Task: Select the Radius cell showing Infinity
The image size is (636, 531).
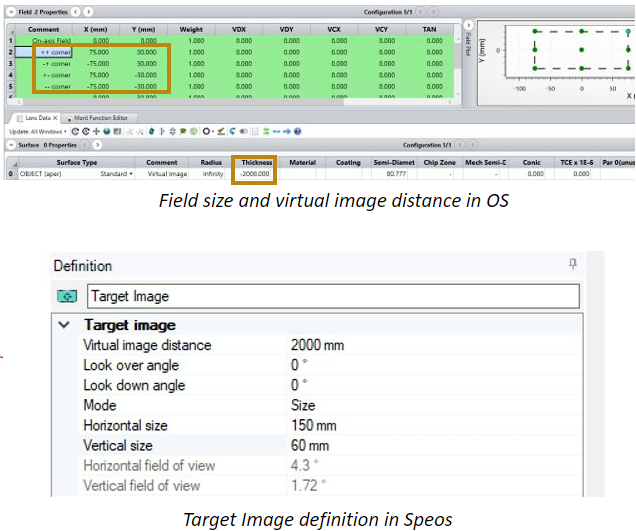Action: tap(213, 174)
